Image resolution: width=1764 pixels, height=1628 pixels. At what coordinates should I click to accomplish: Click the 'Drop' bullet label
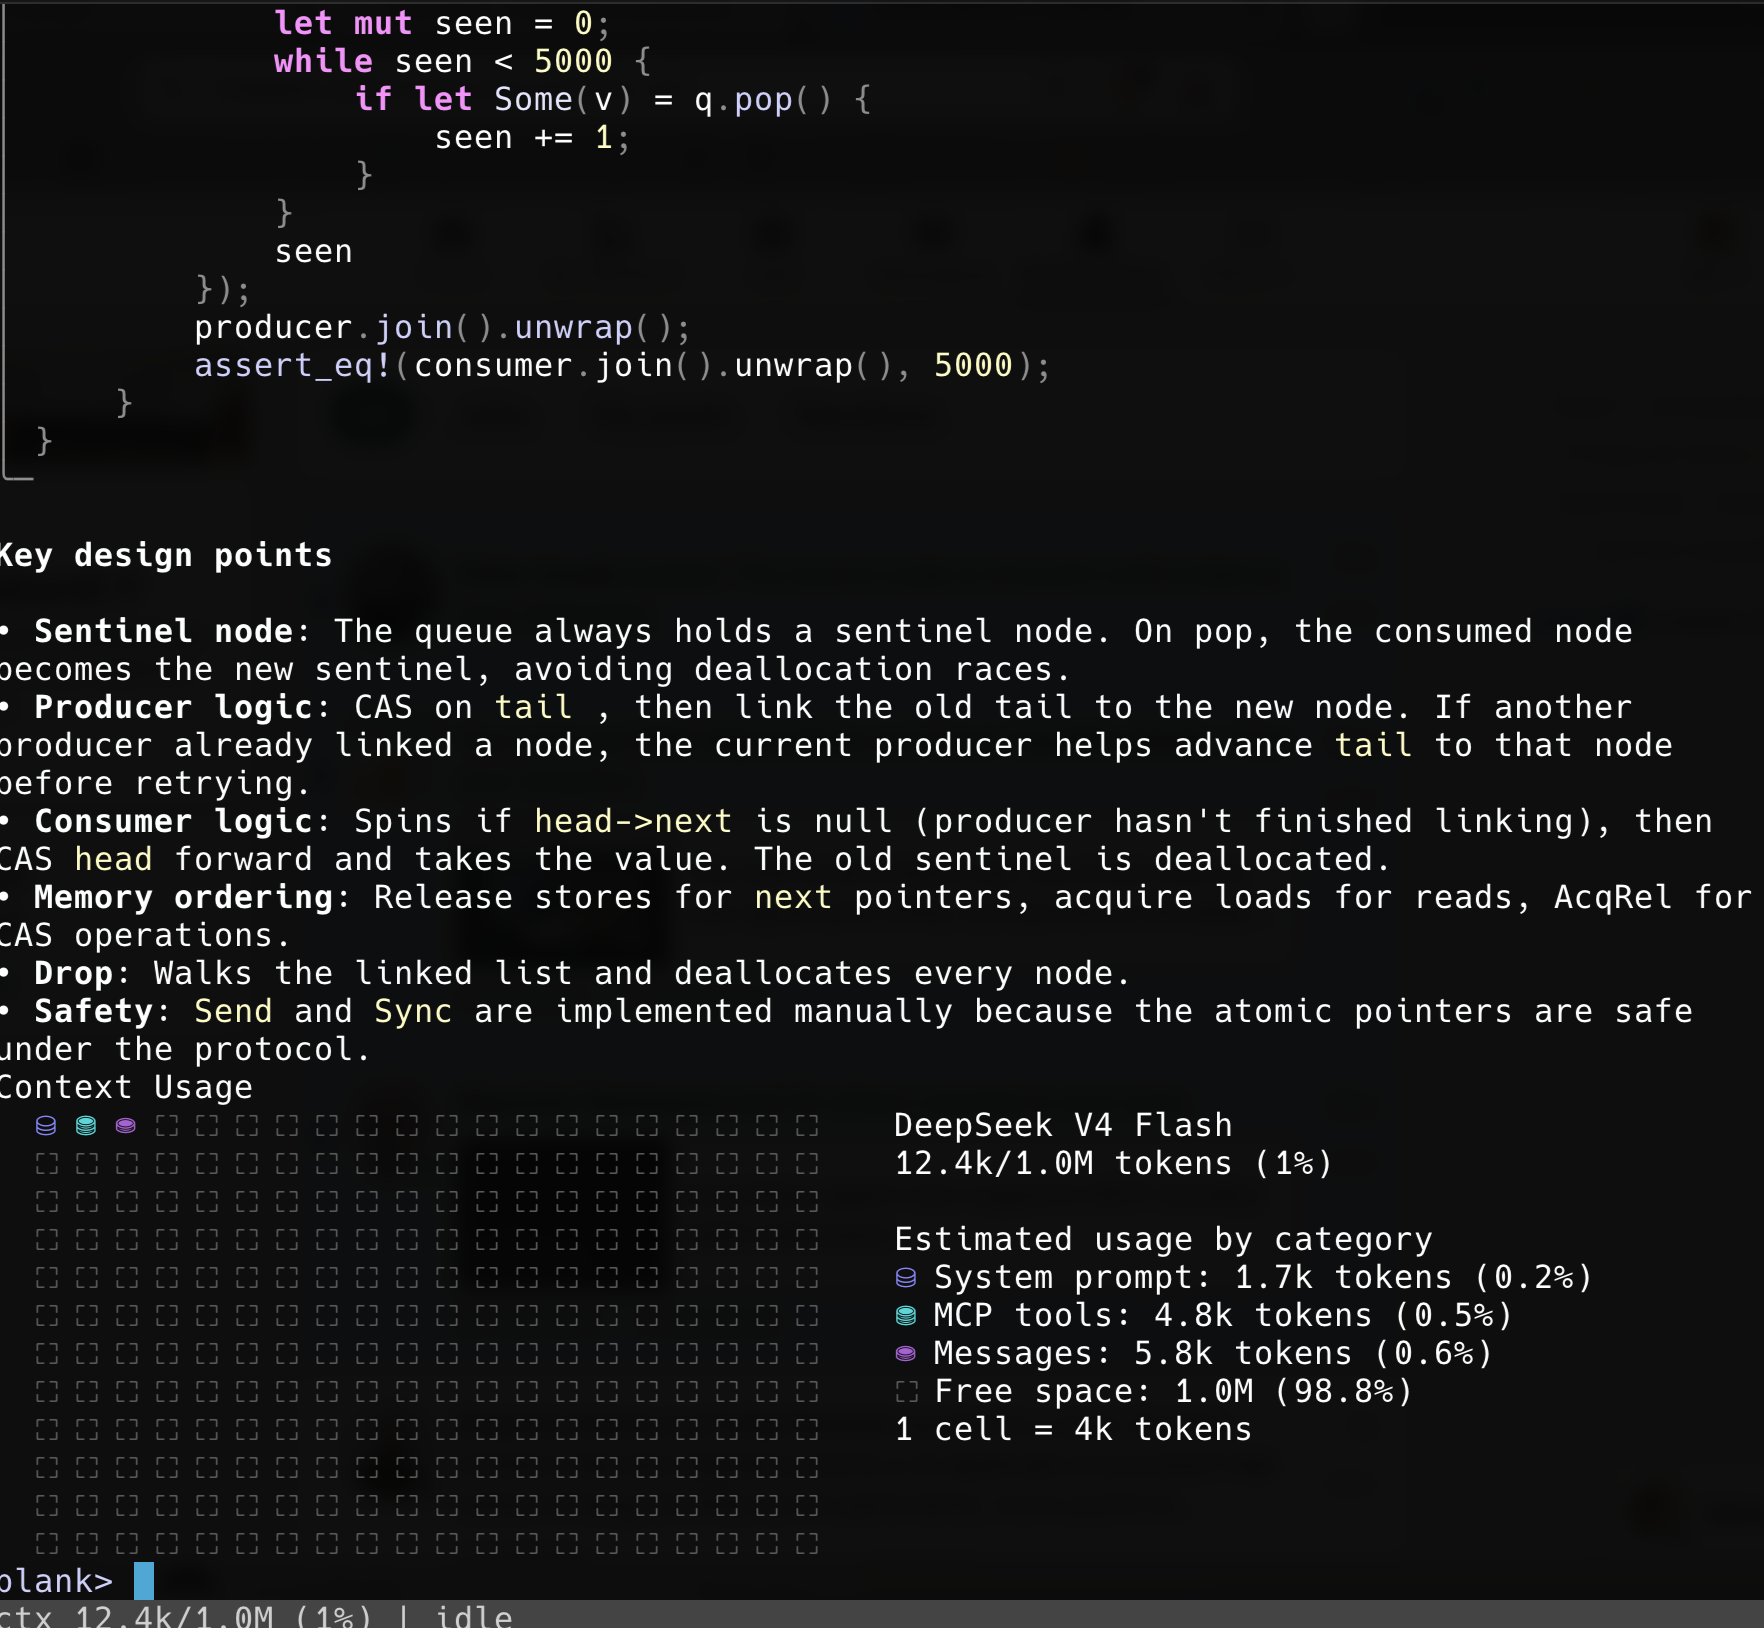(74, 973)
